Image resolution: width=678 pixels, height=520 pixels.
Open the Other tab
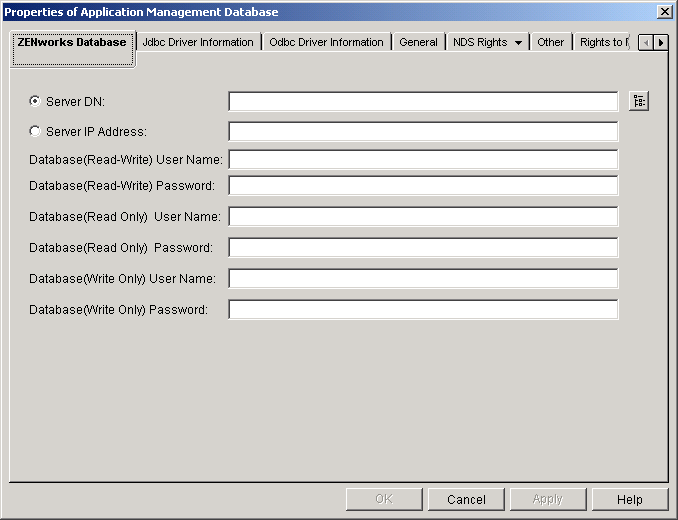coord(550,42)
